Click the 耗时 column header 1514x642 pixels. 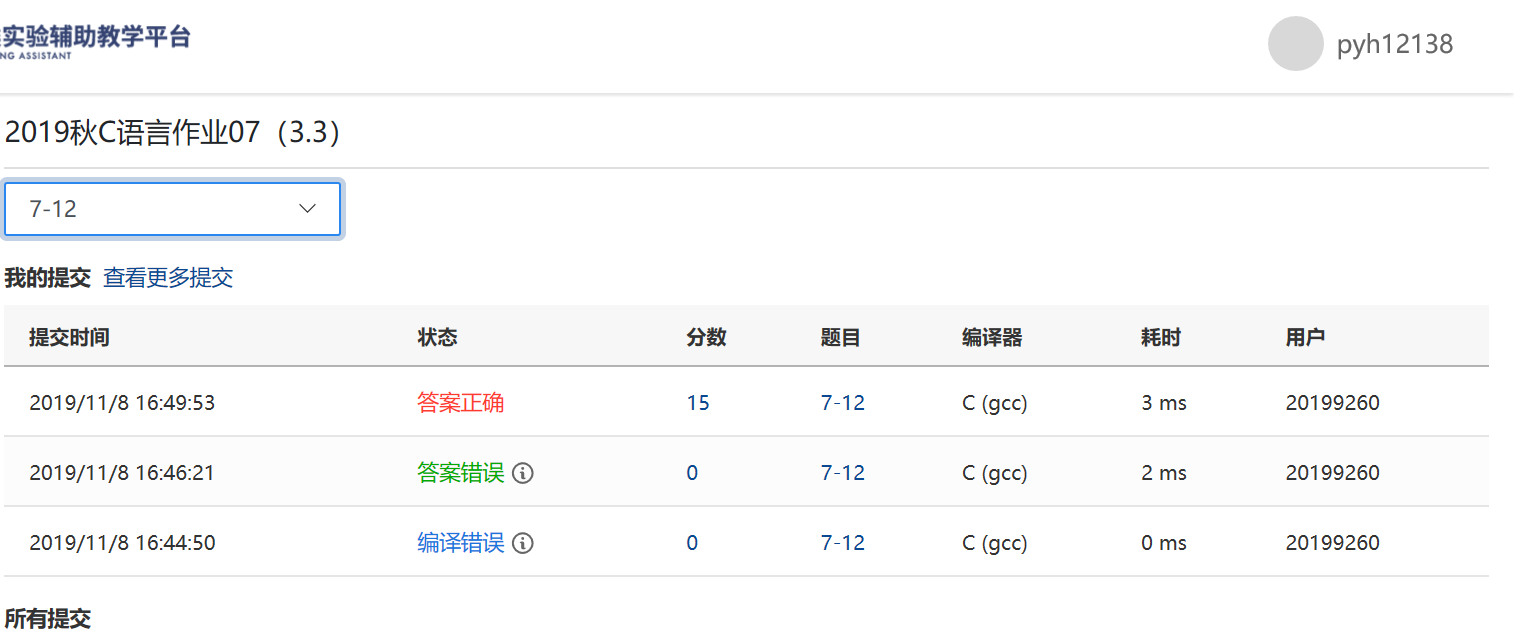1160,337
